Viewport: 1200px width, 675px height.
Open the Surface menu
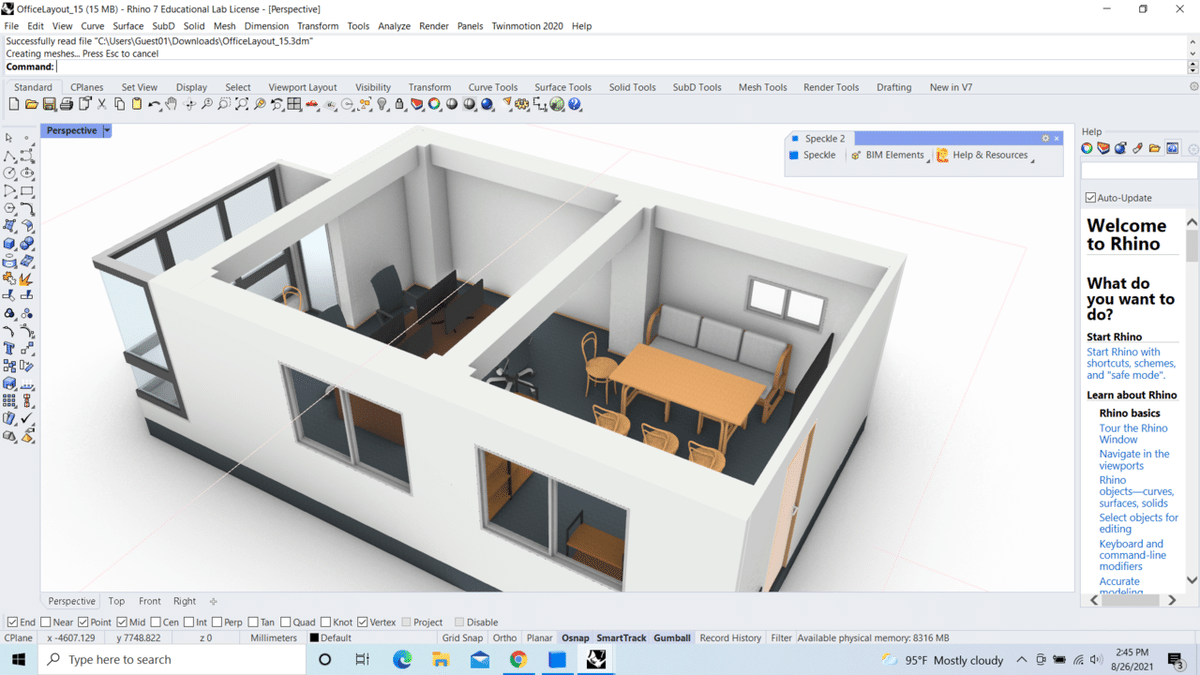(x=128, y=26)
